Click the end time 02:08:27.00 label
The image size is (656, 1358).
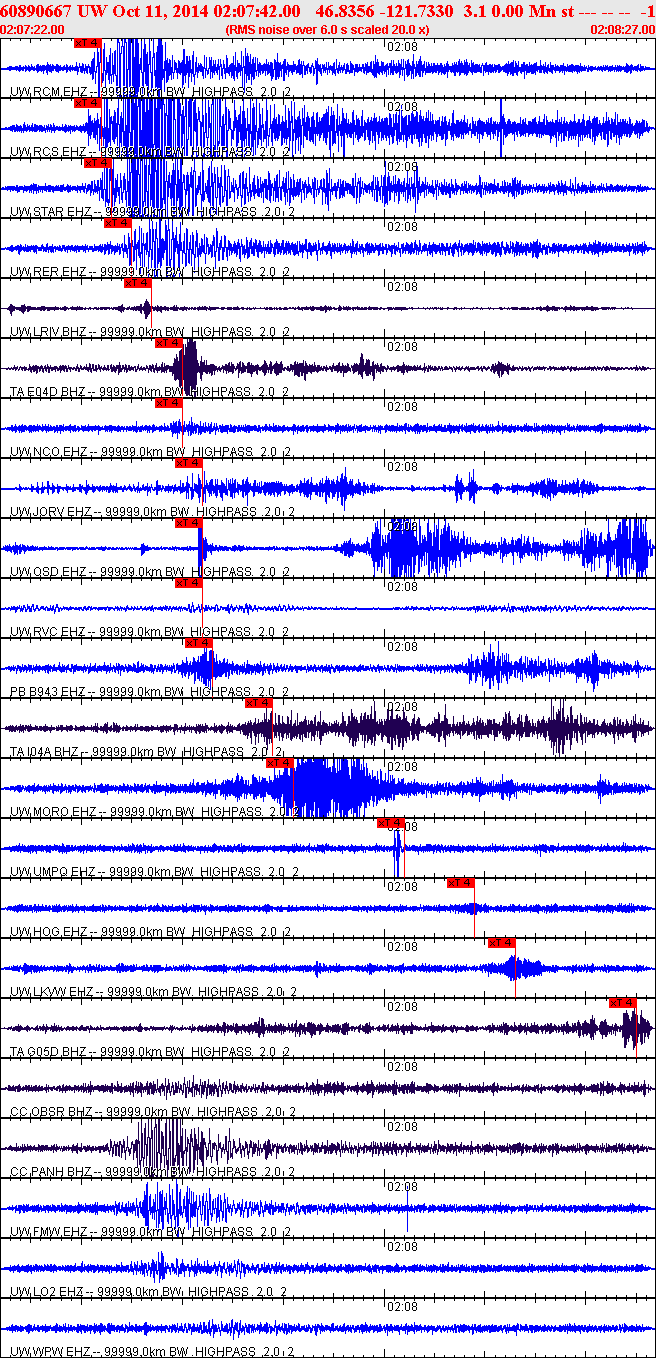pos(623,30)
